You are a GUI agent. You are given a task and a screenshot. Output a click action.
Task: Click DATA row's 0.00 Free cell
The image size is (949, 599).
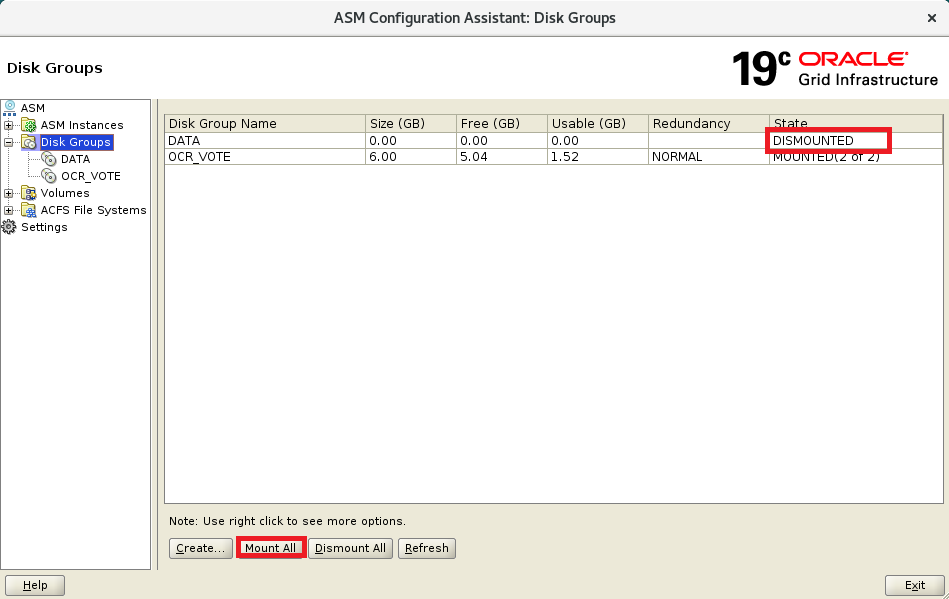click(x=502, y=140)
